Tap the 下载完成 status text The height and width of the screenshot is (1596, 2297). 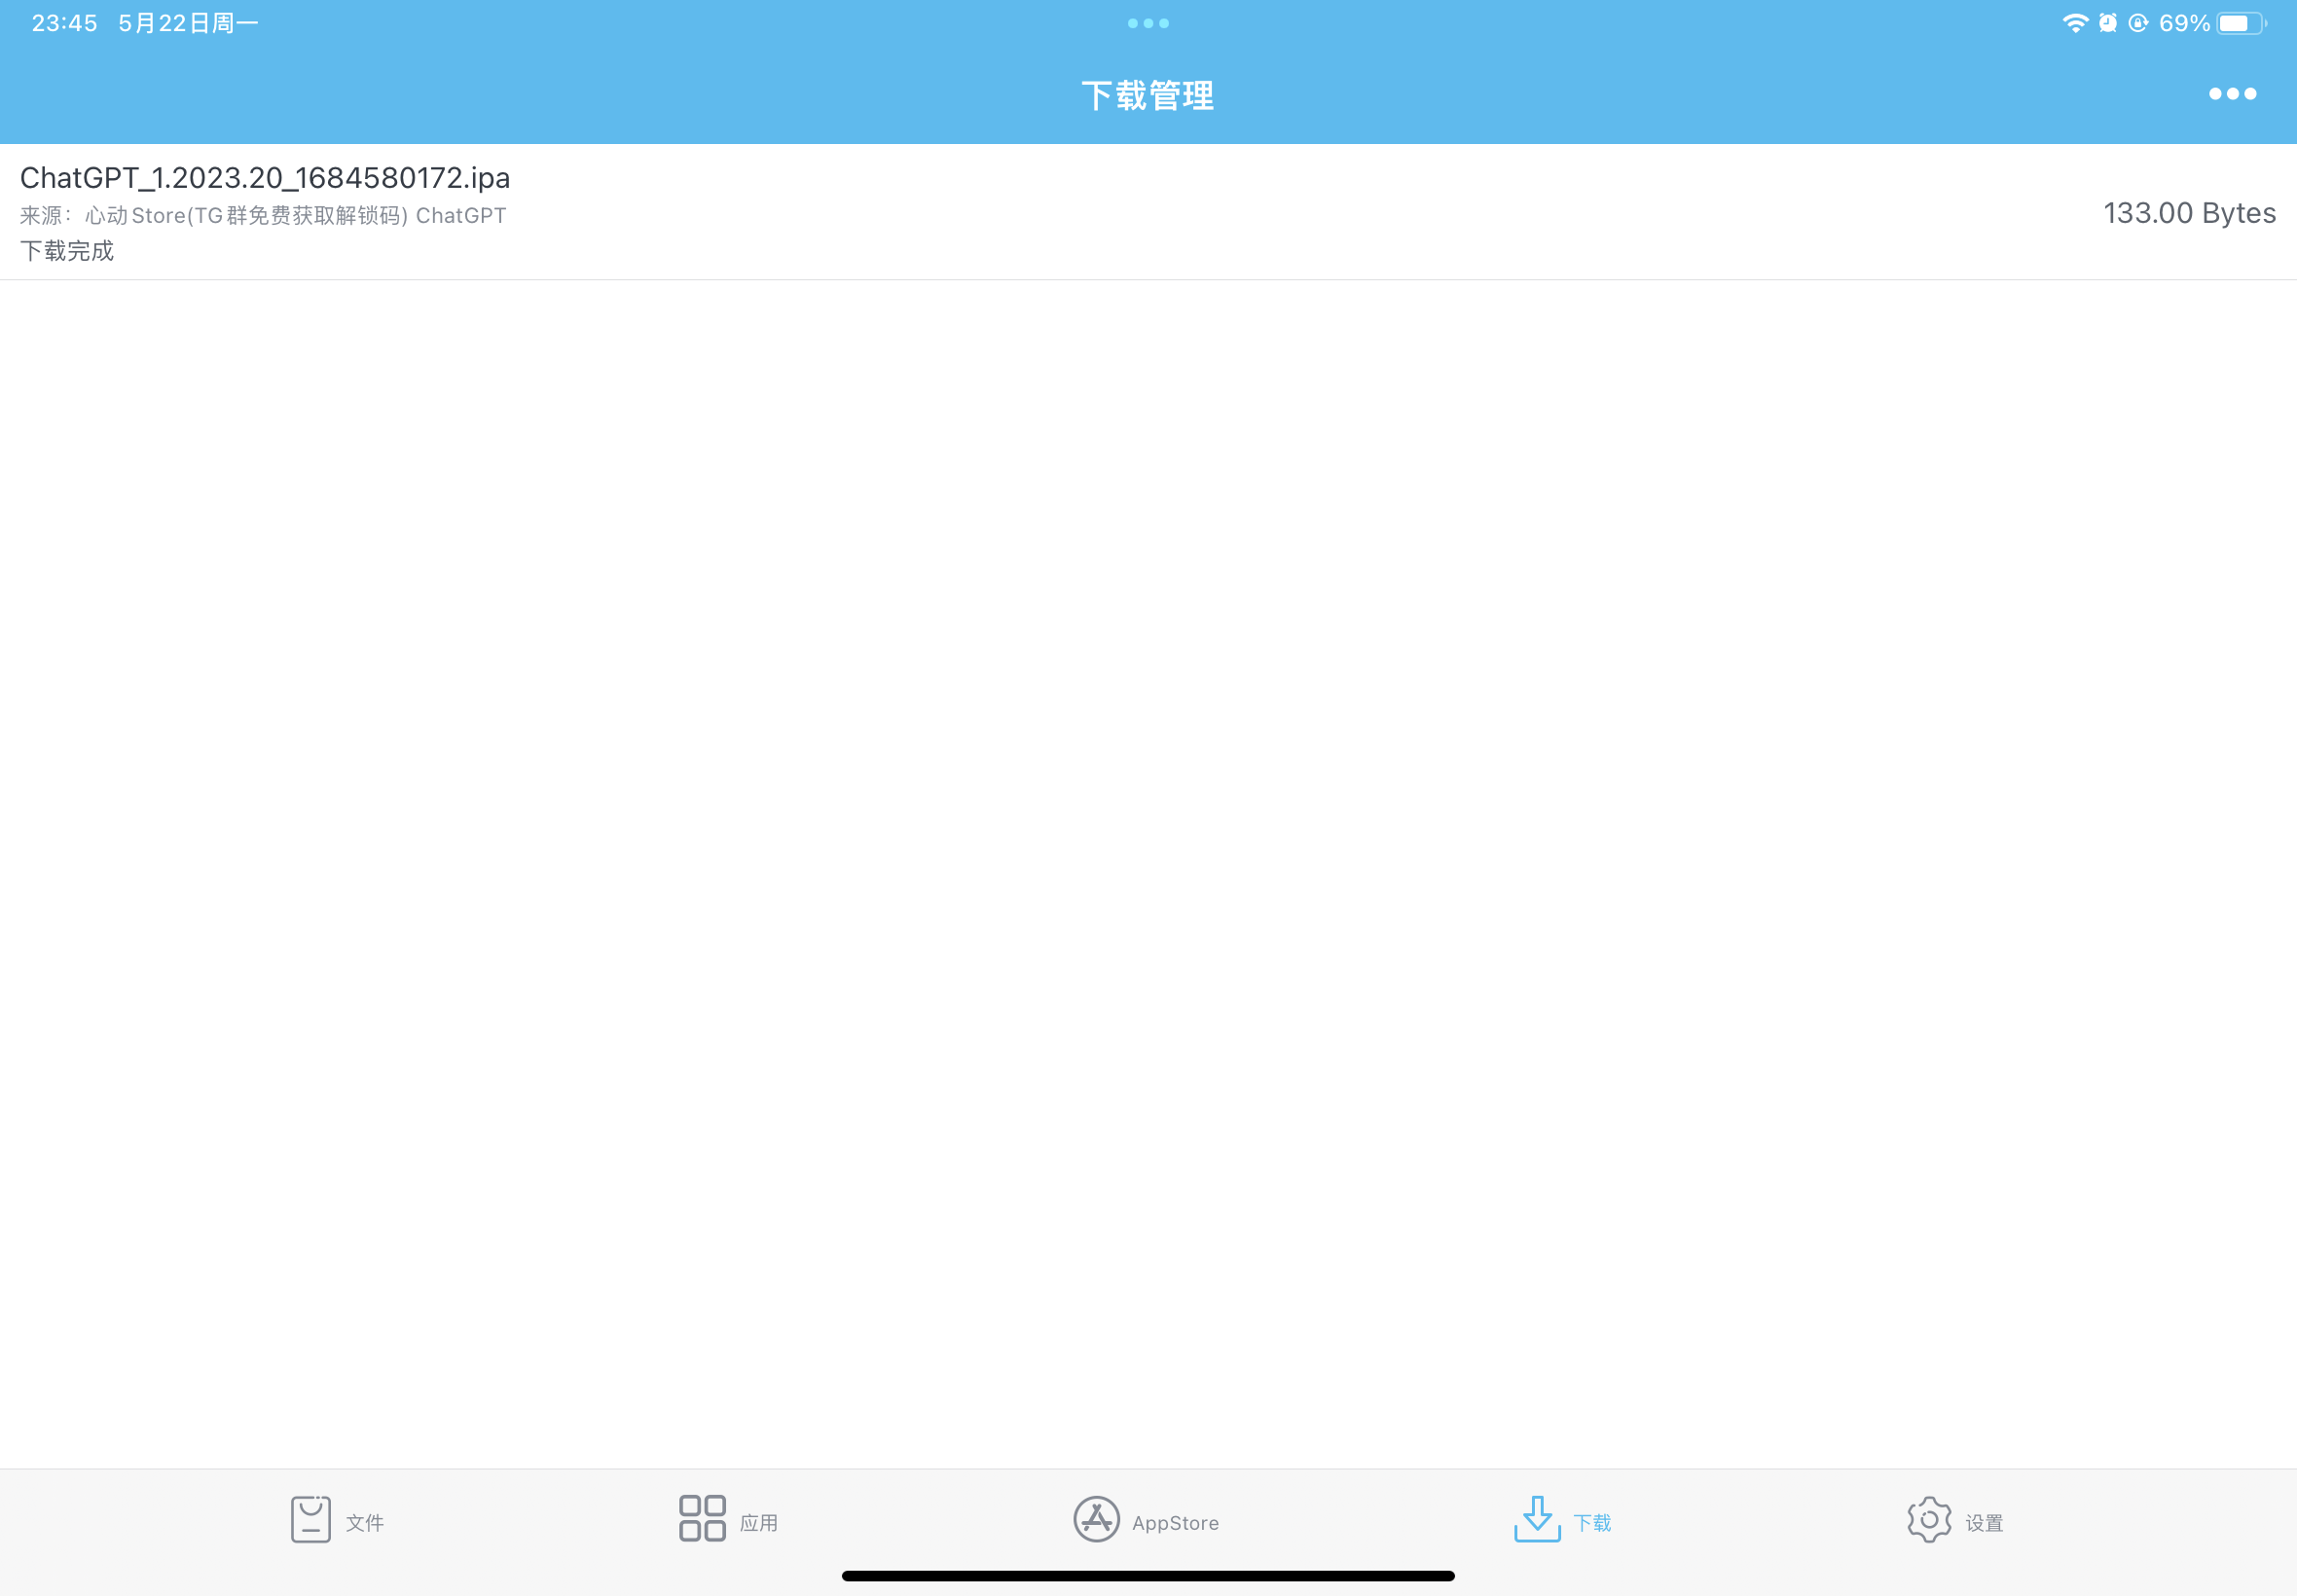67,250
